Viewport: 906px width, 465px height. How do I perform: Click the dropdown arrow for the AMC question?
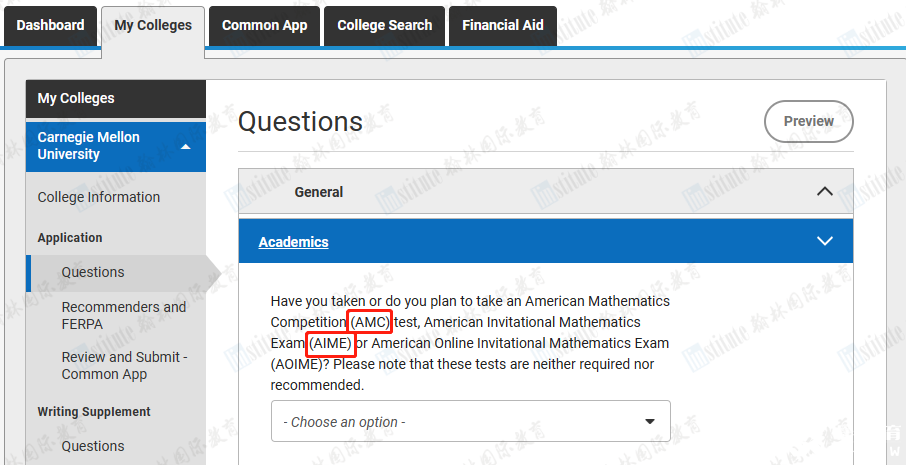point(650,422)
